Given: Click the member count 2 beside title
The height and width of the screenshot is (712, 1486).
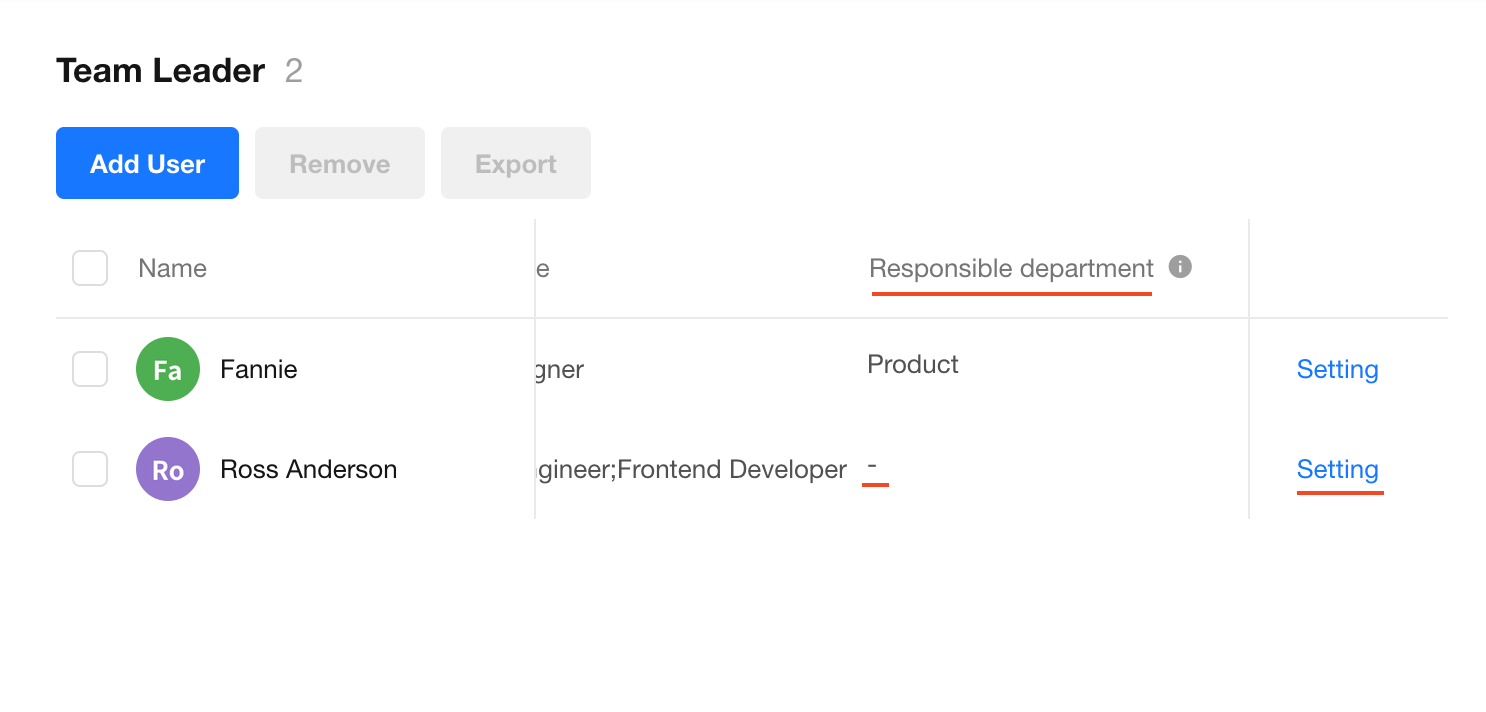Looking at the screenshot, I should (293, 71).
